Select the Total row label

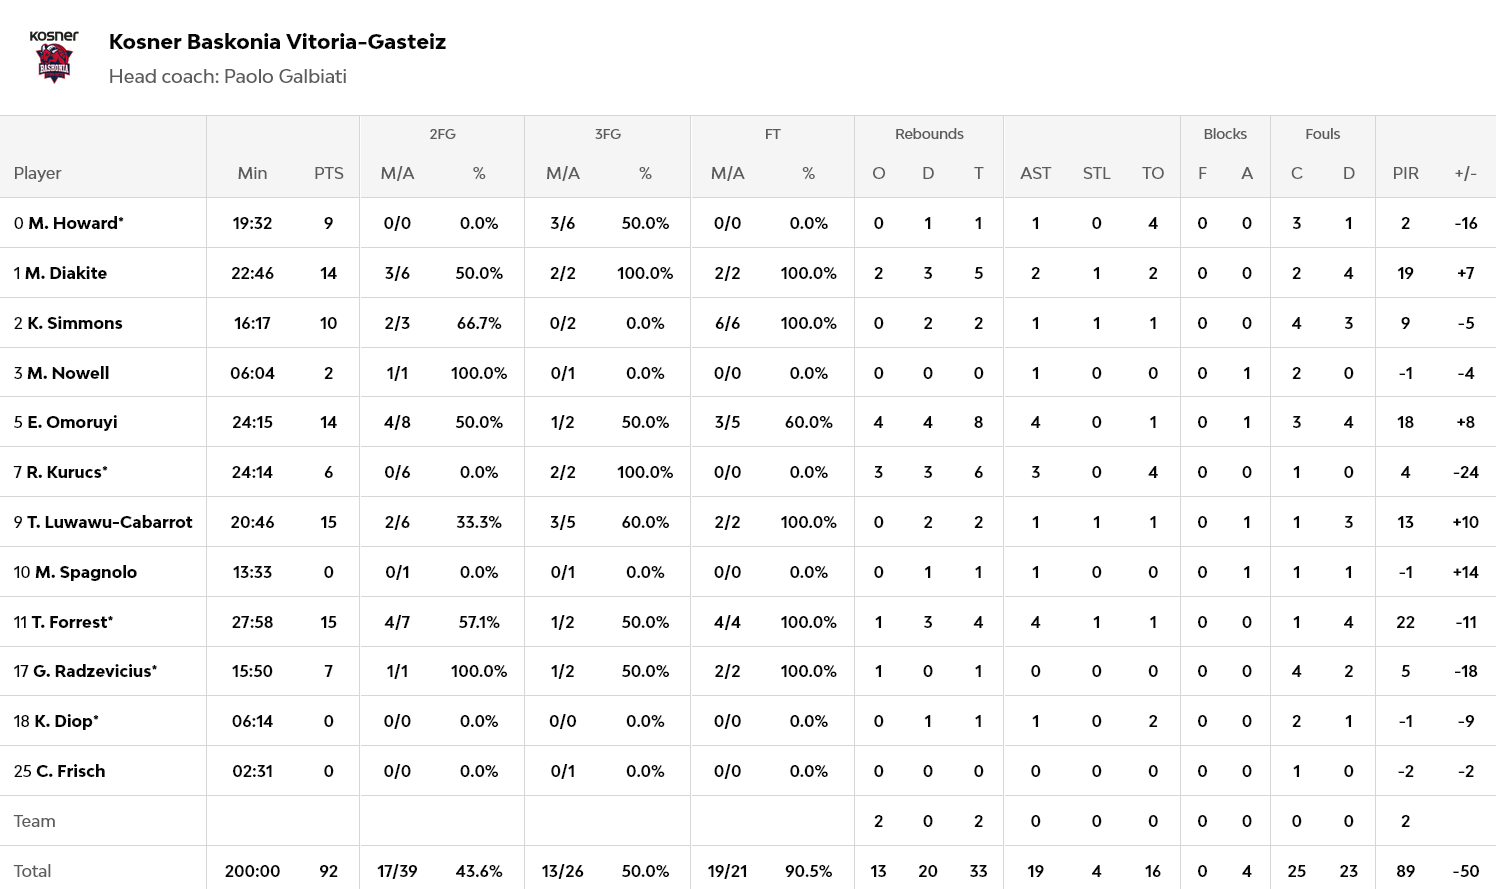(32, 871)
